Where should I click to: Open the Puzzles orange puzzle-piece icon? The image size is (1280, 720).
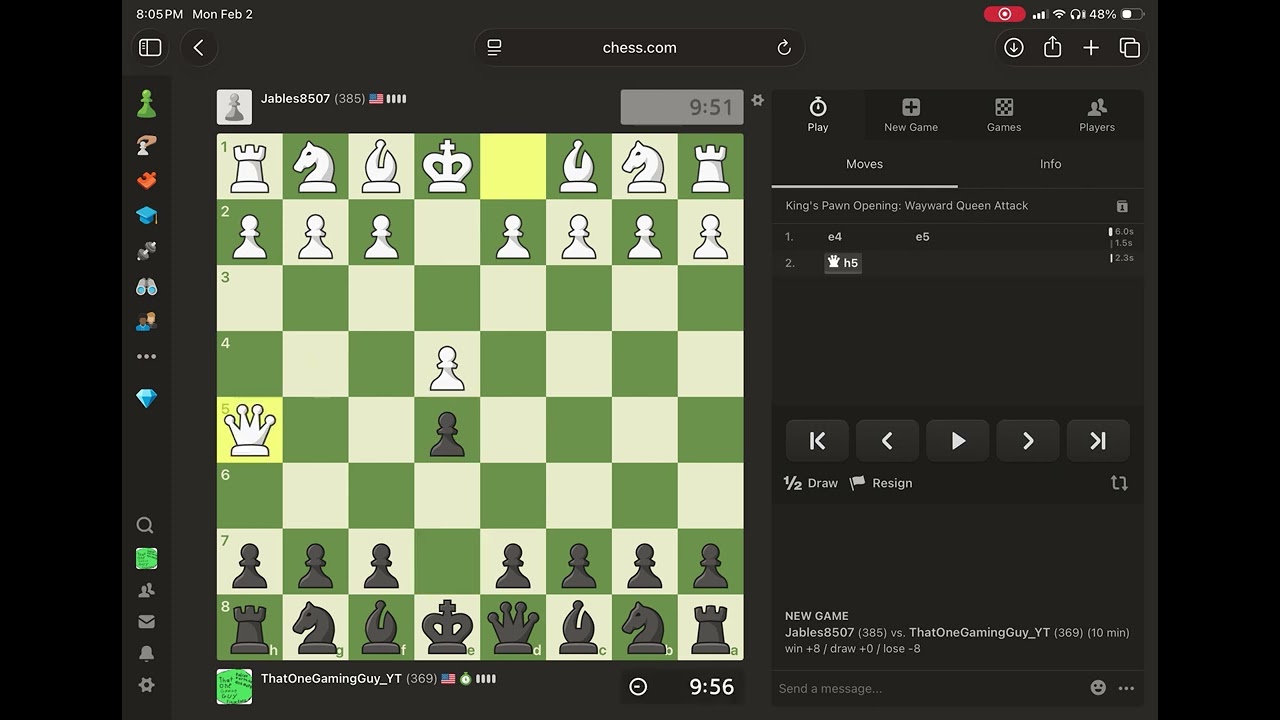pyautogui.click(x=146, y=180)
